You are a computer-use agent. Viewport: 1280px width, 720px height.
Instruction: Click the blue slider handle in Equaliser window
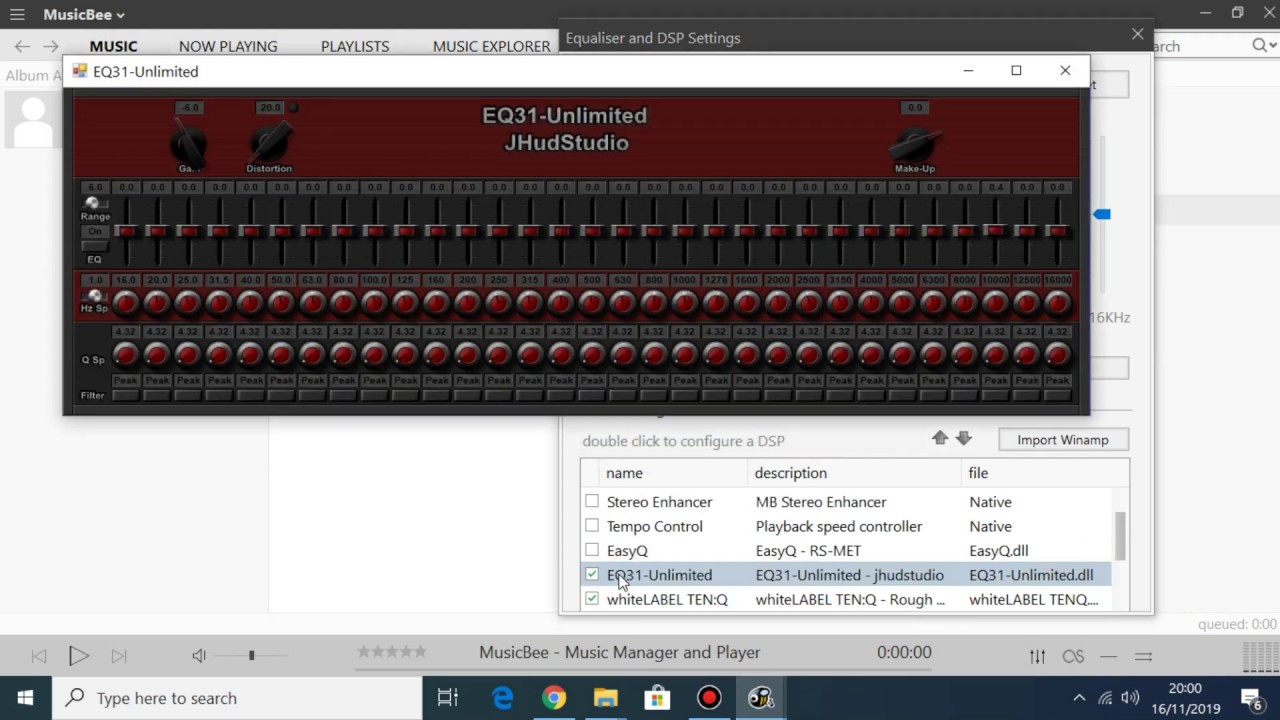(x=1101, y=214)
